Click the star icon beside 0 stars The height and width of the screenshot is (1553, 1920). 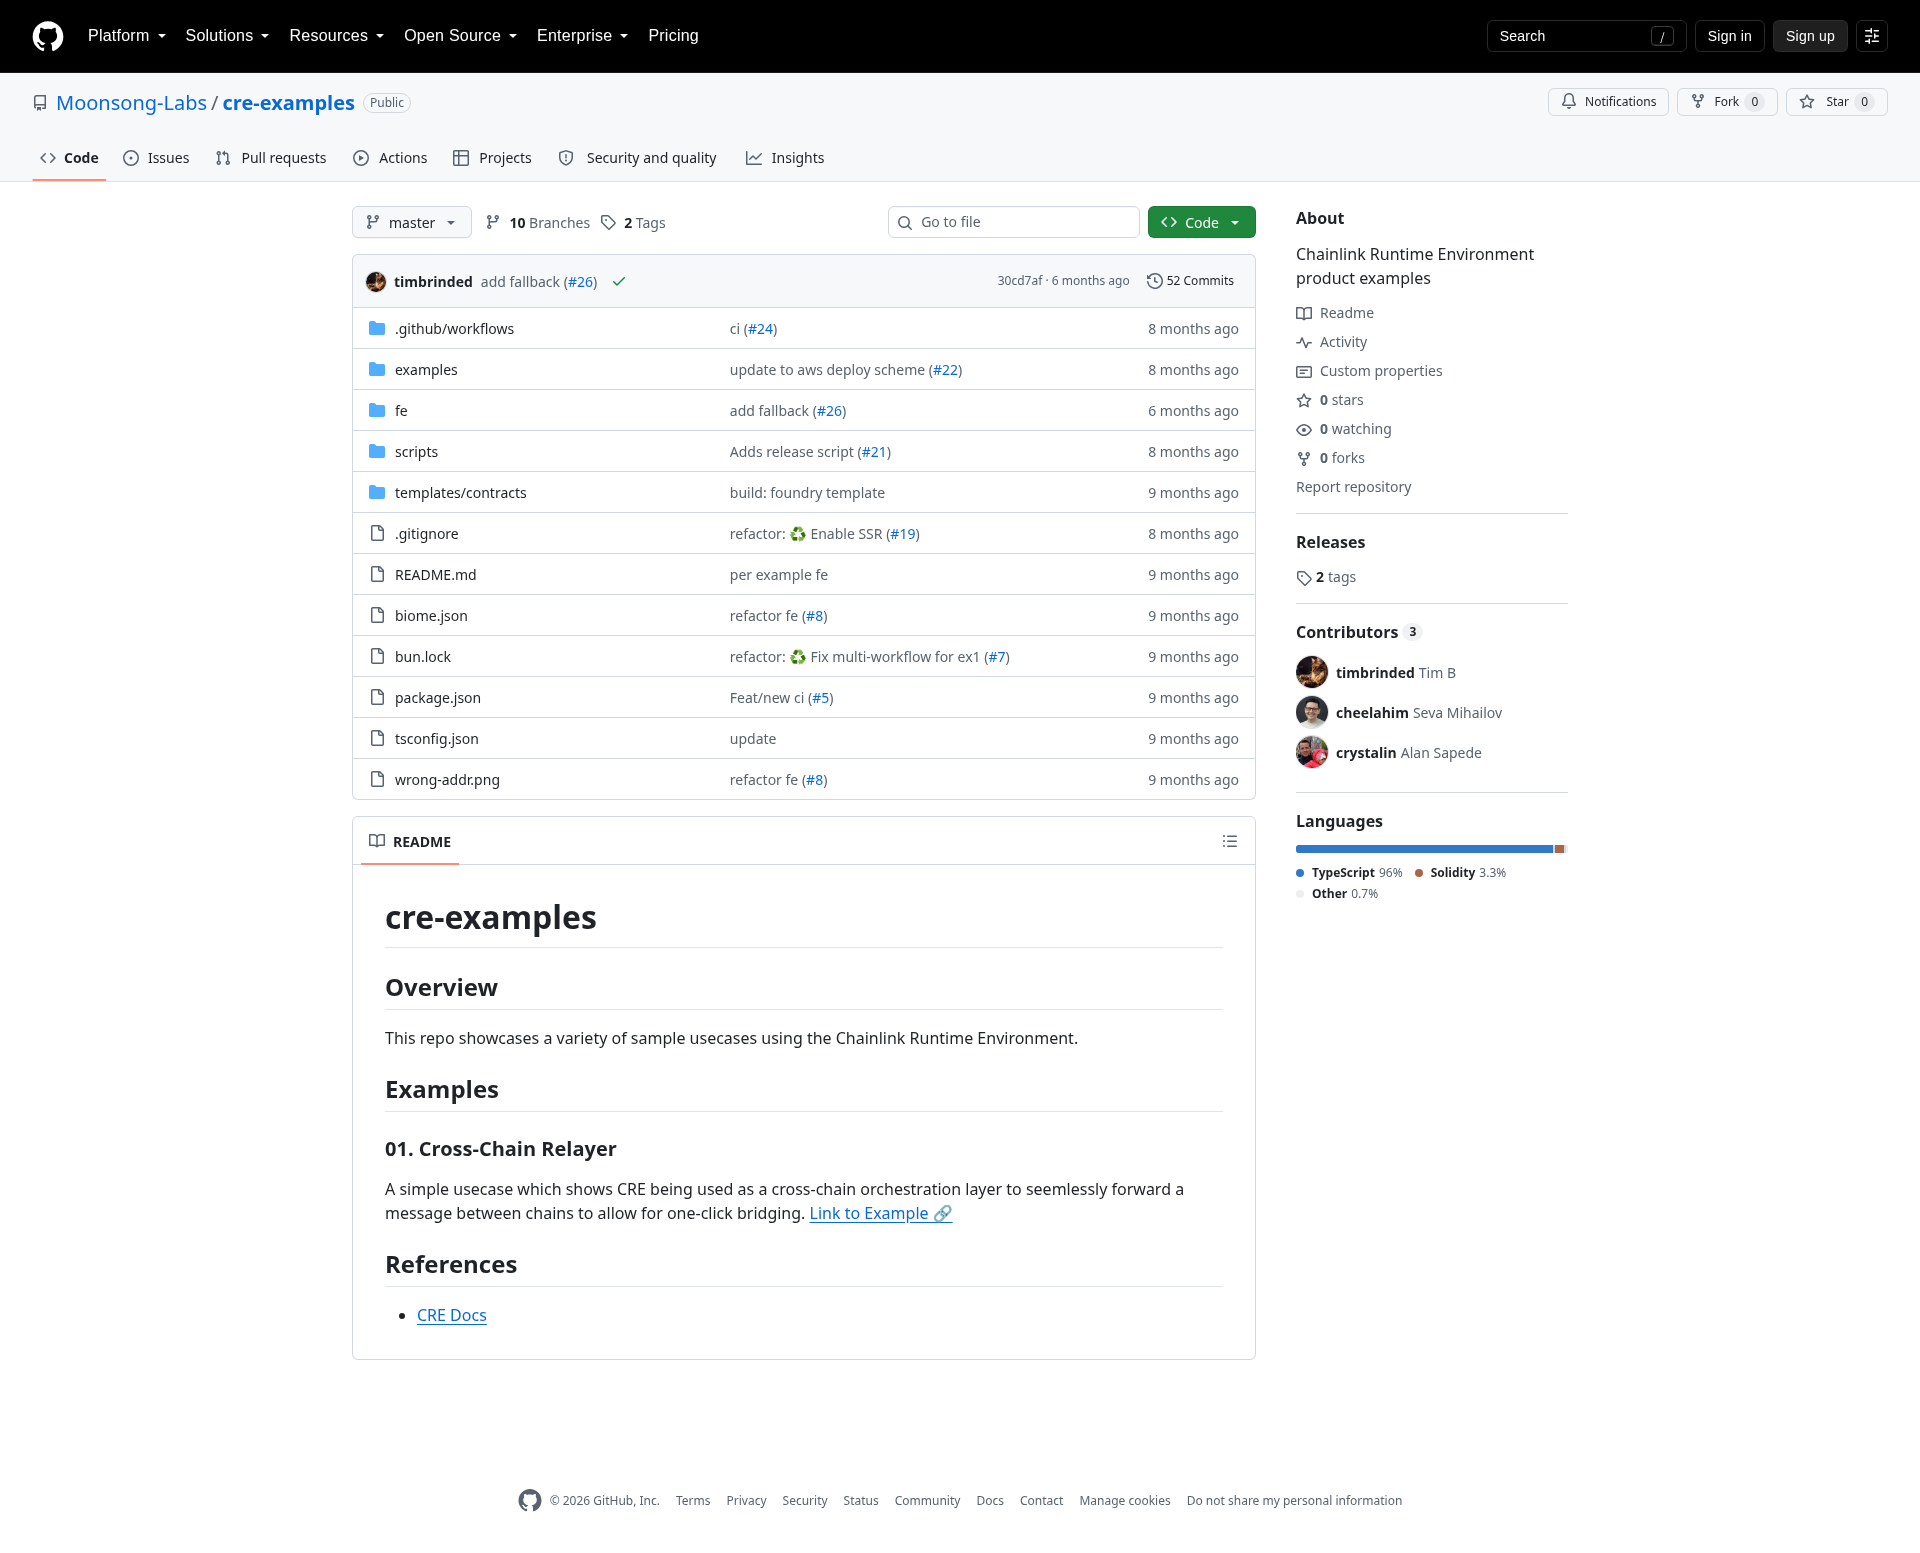pos(1304,401)
